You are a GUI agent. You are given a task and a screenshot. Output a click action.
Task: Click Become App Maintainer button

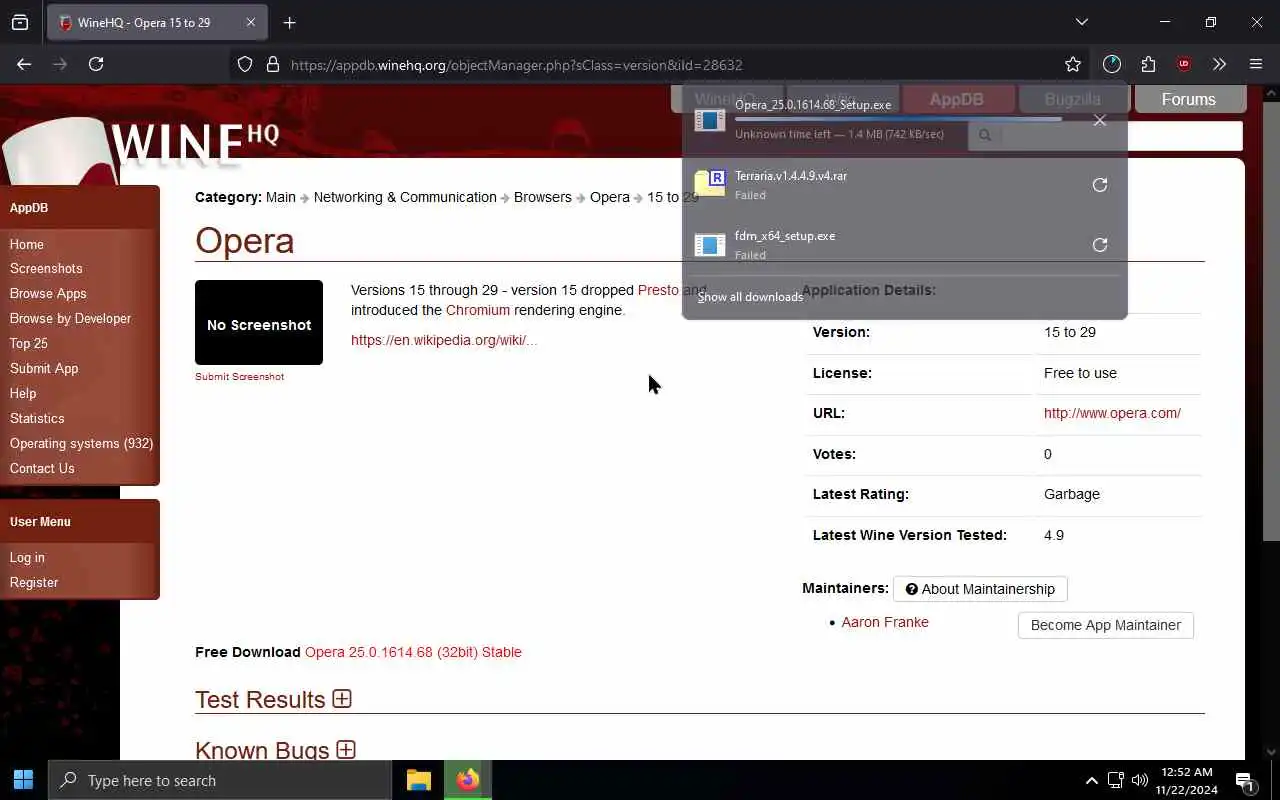coord(1105,625)
